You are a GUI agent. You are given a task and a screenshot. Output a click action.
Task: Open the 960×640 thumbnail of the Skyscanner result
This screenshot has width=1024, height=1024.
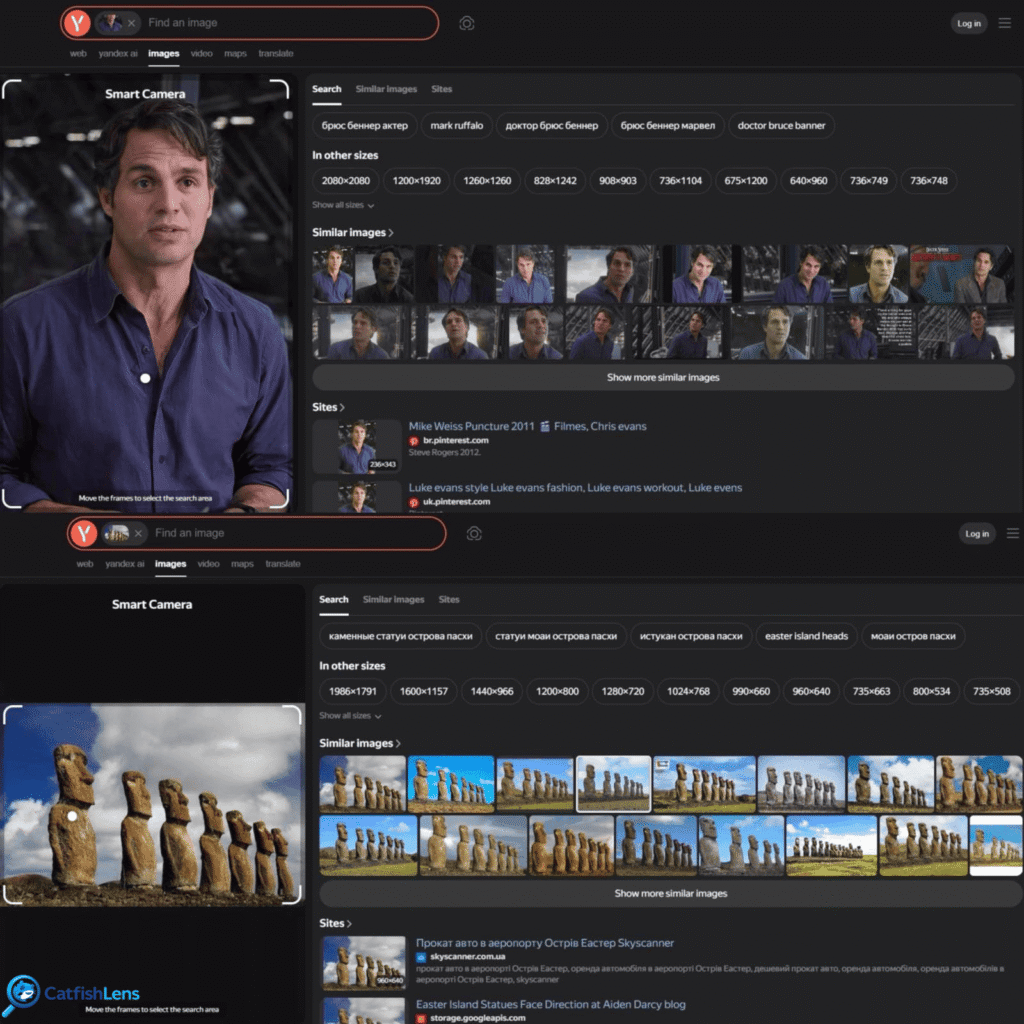coord(364,963)
